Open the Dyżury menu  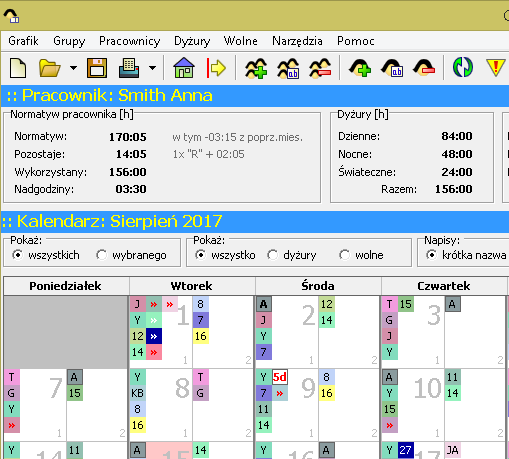tap(192, 41)
